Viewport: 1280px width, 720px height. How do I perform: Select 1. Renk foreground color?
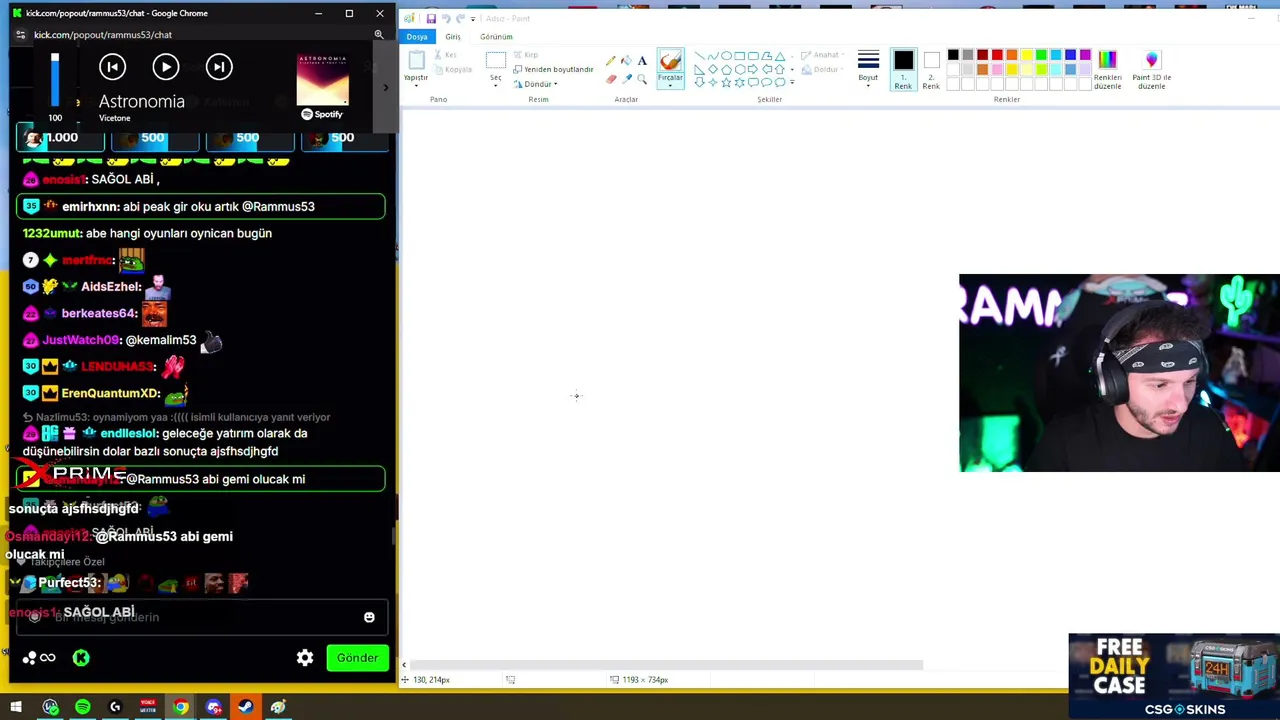click(903, 69)
